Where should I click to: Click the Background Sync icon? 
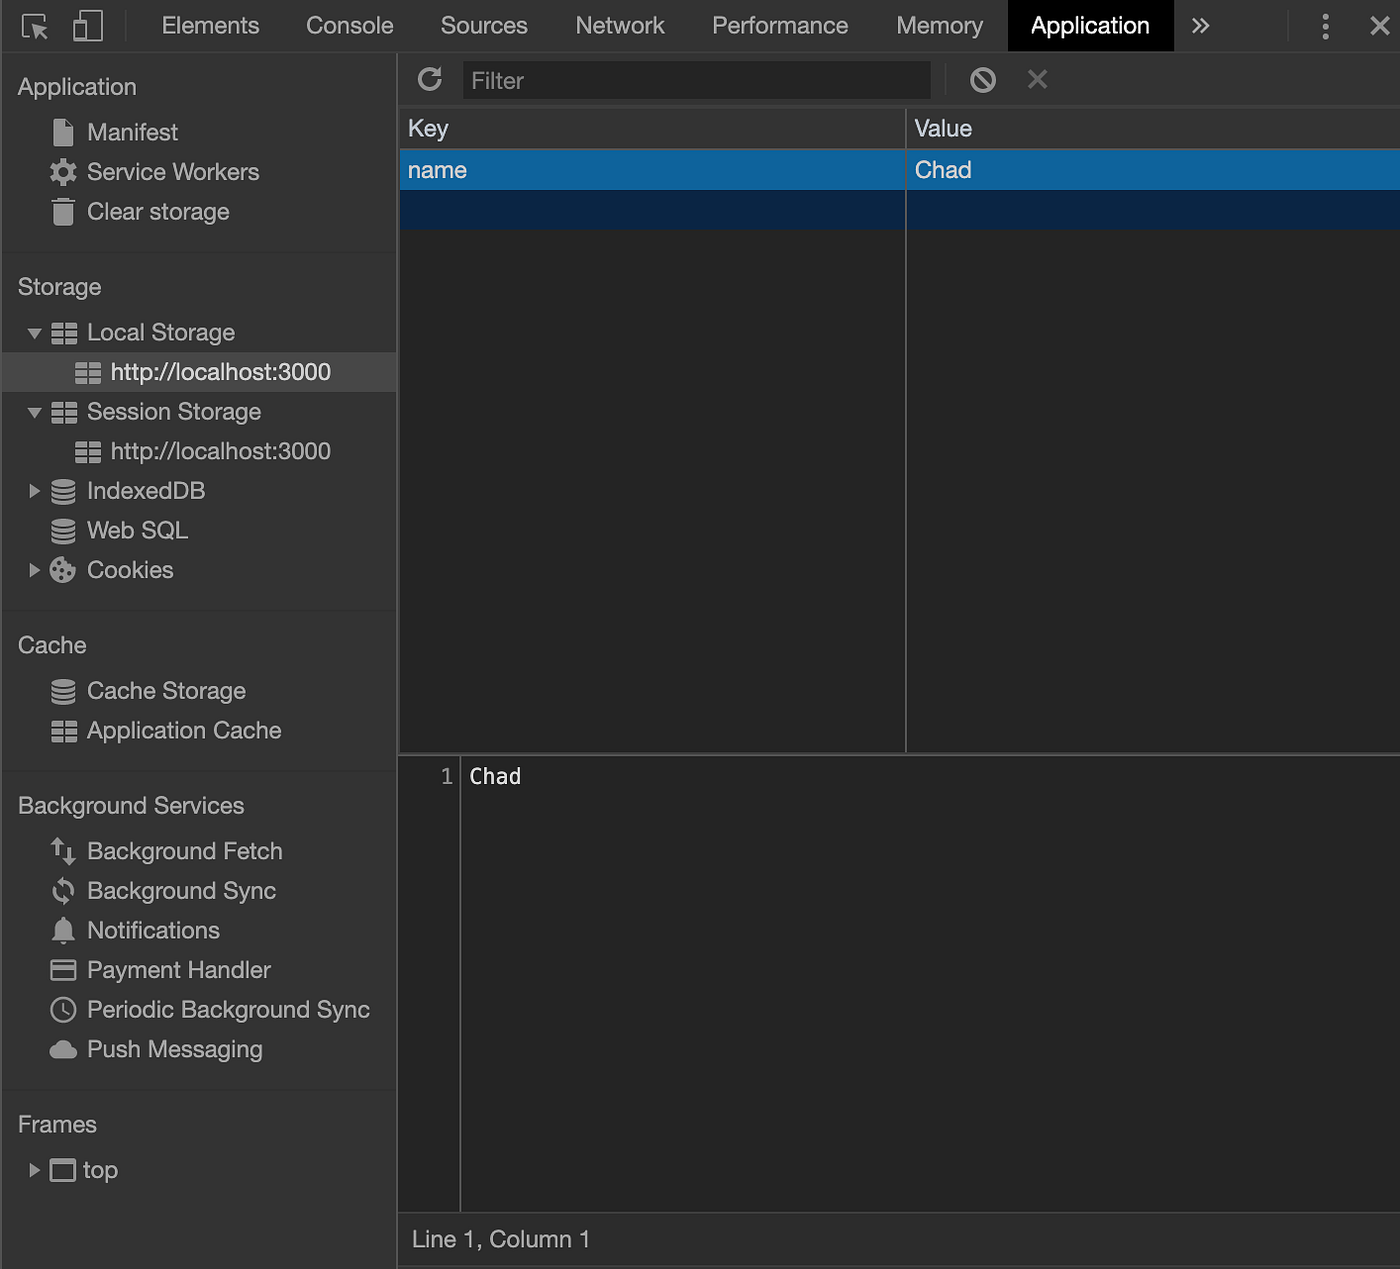(63, 891)
